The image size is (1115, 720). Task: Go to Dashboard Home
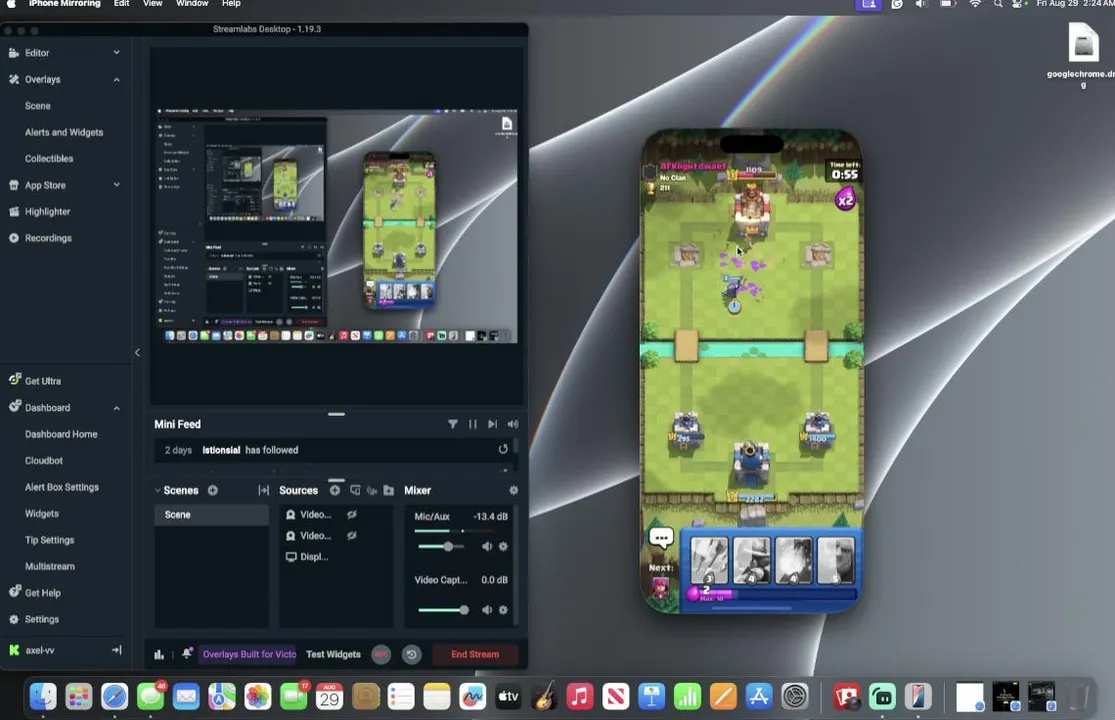point(61,434)
